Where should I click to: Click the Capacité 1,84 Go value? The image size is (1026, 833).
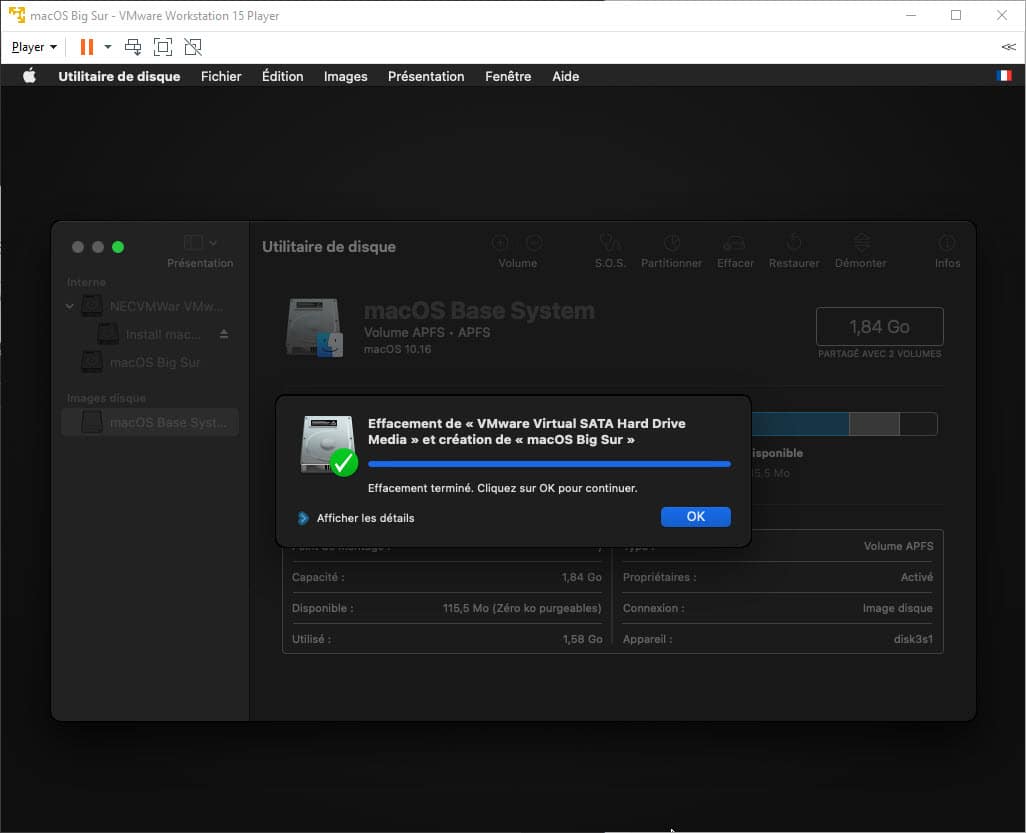point(582,577)
